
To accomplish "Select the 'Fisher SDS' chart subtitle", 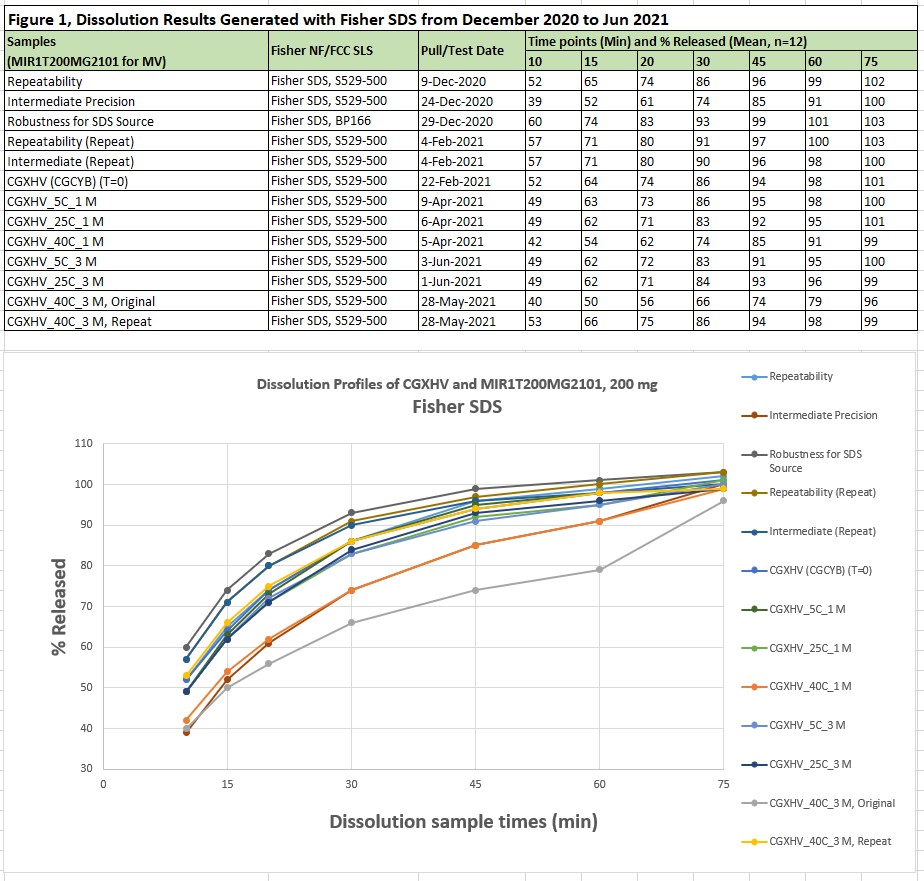I will click(x=457, y=407).
